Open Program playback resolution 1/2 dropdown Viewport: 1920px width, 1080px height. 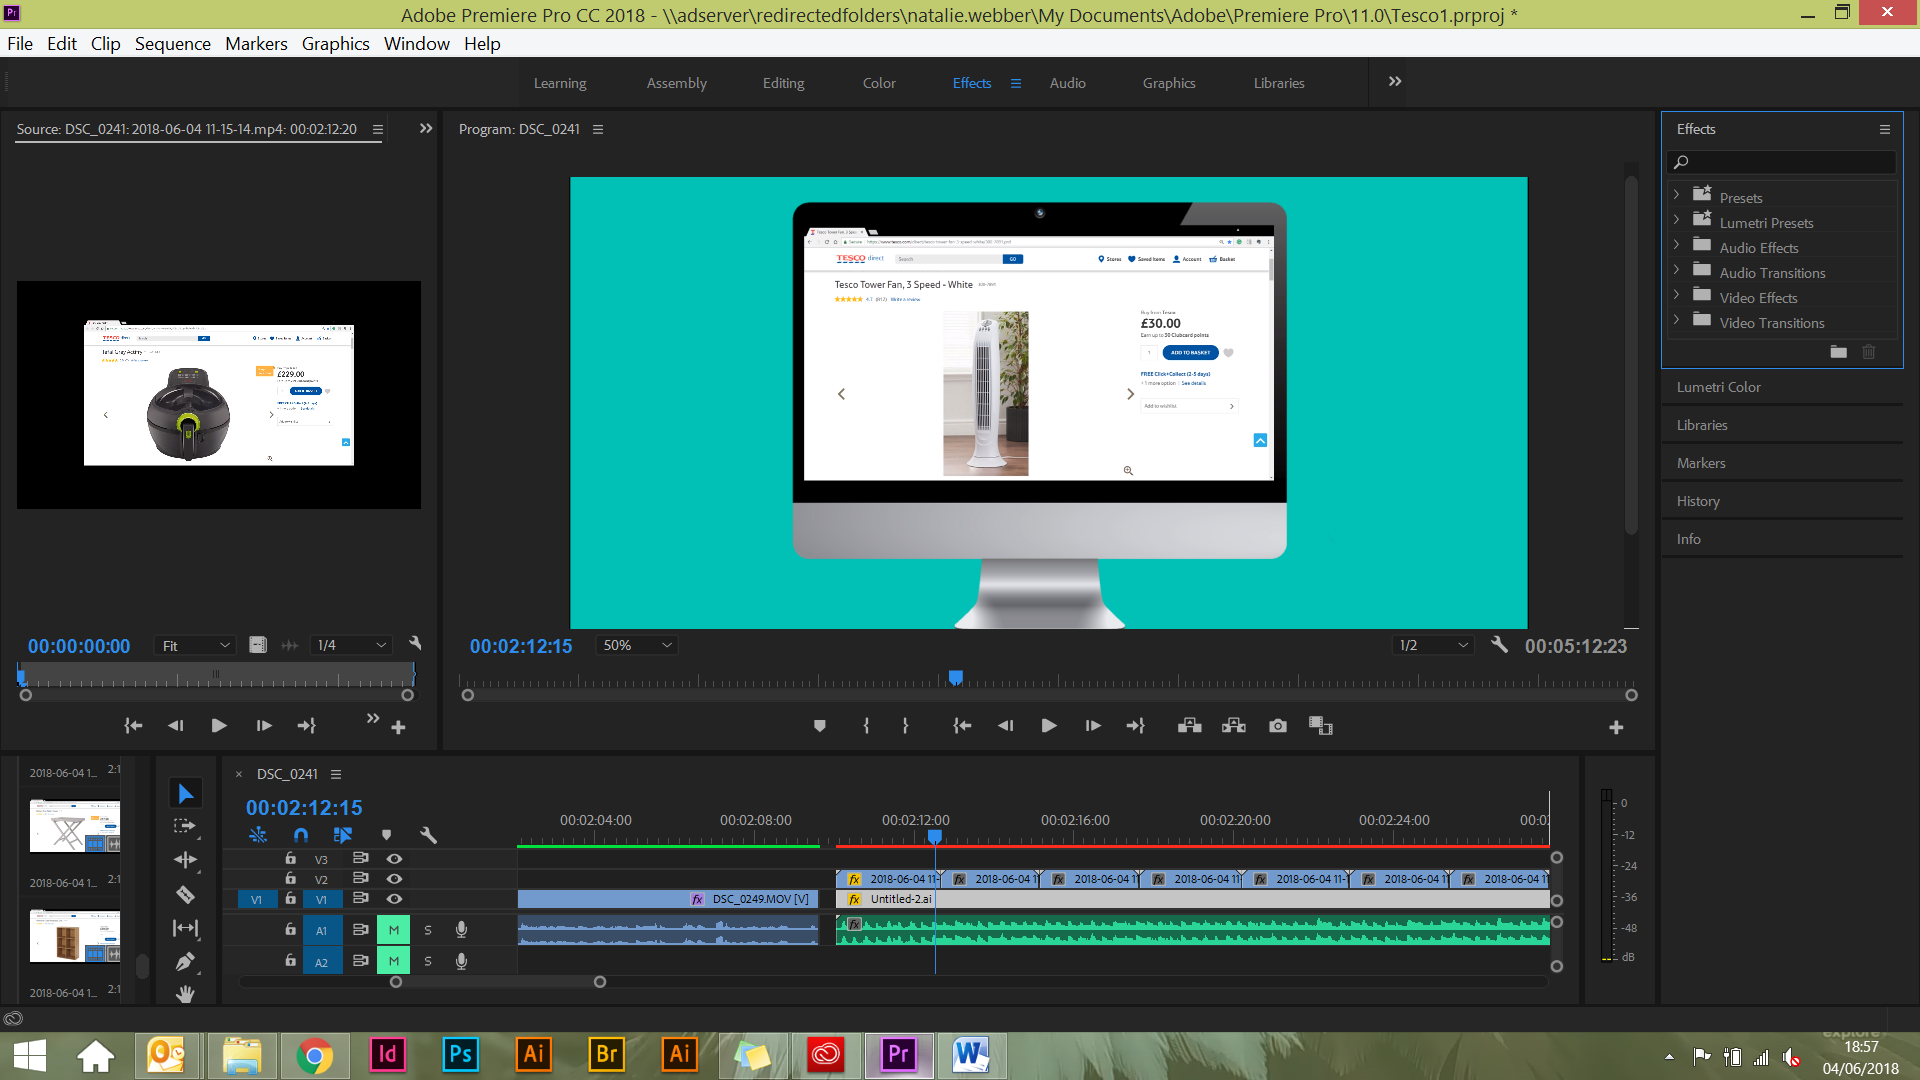(1433, 645)
